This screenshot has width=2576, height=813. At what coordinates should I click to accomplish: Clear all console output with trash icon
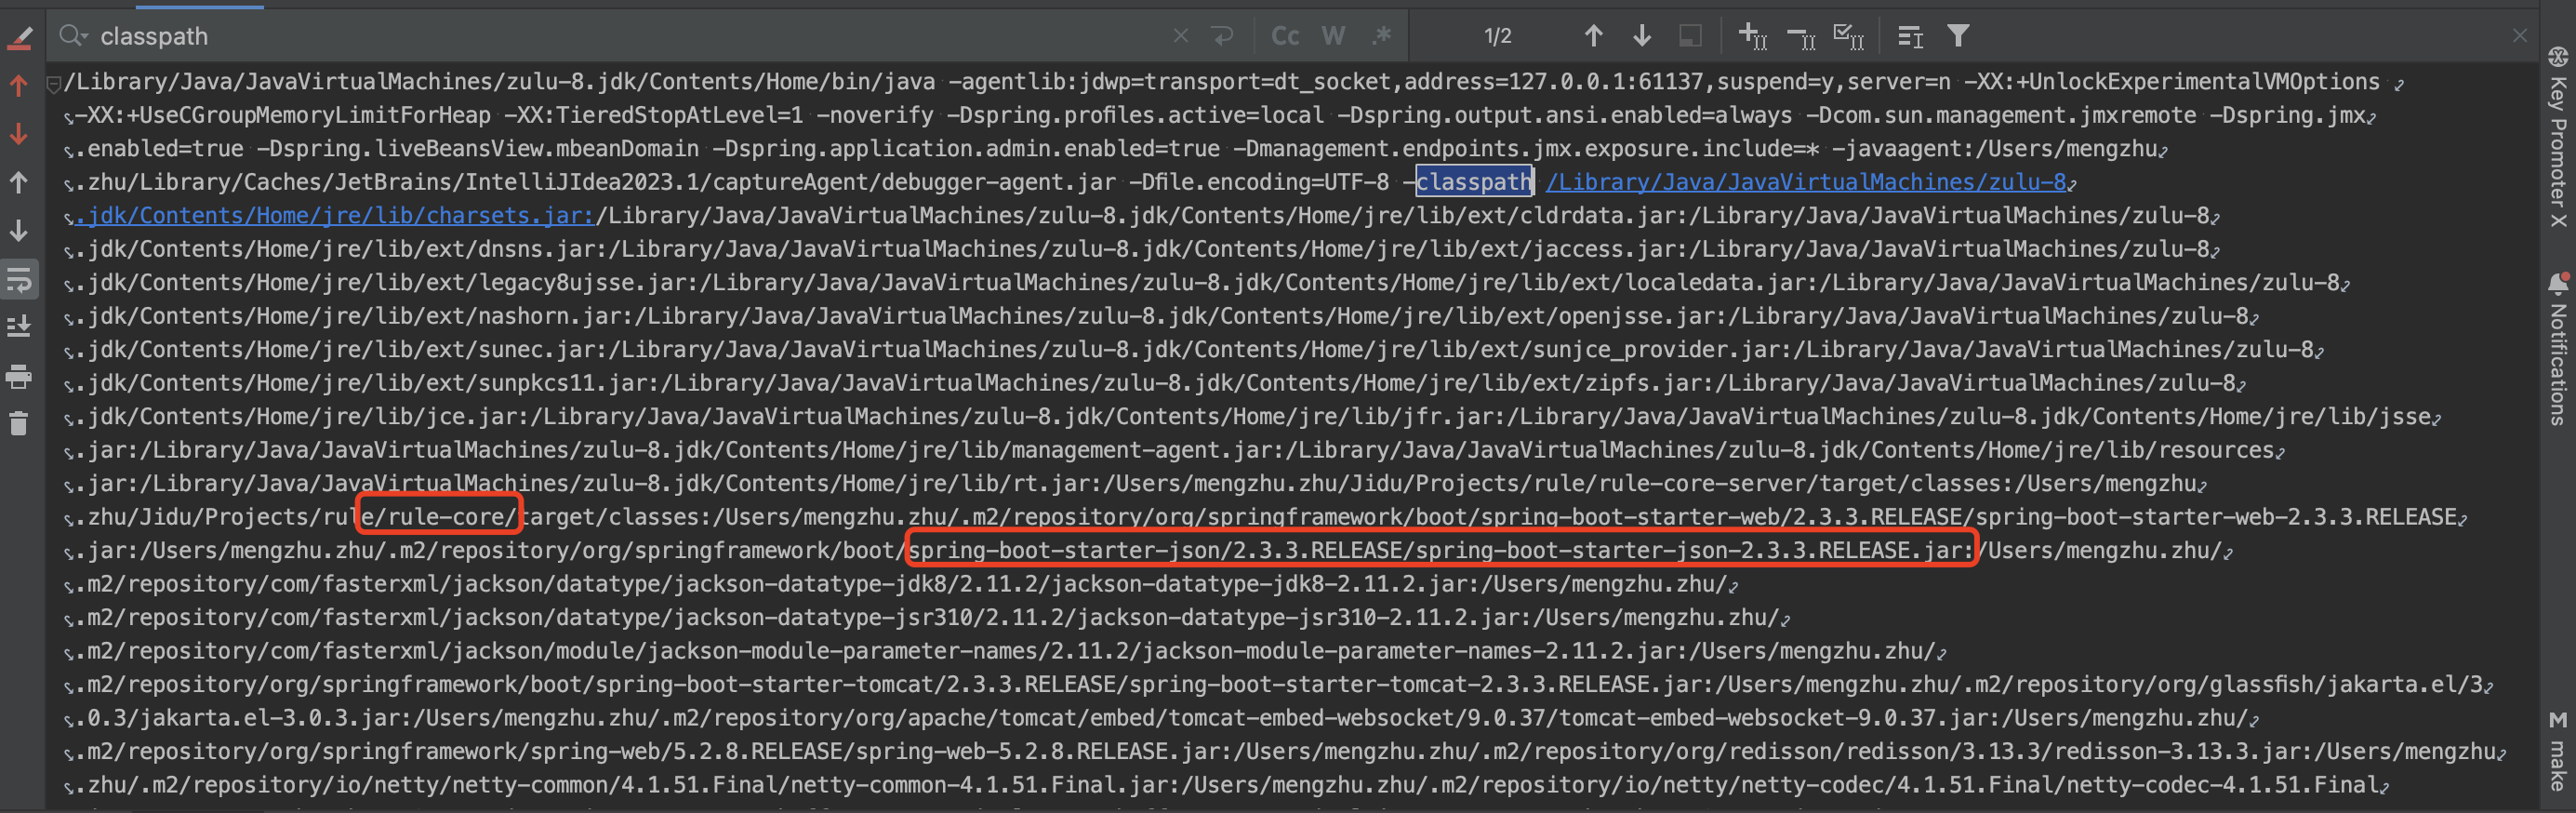19,423
